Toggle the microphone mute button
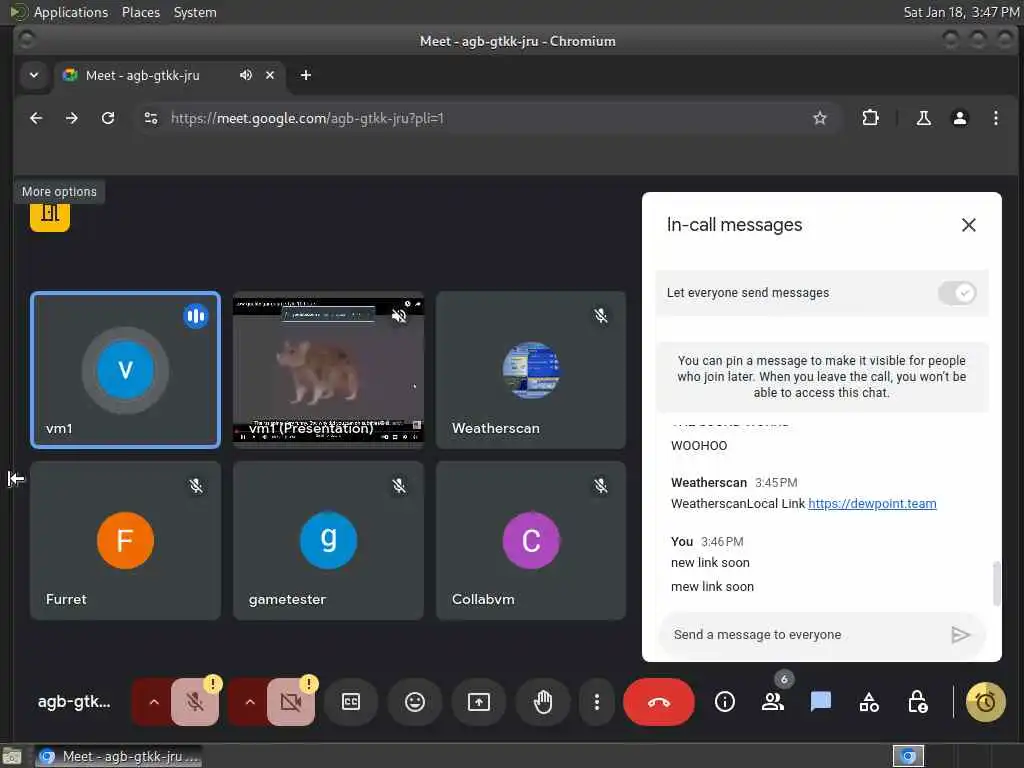 (x=195, y=702)
